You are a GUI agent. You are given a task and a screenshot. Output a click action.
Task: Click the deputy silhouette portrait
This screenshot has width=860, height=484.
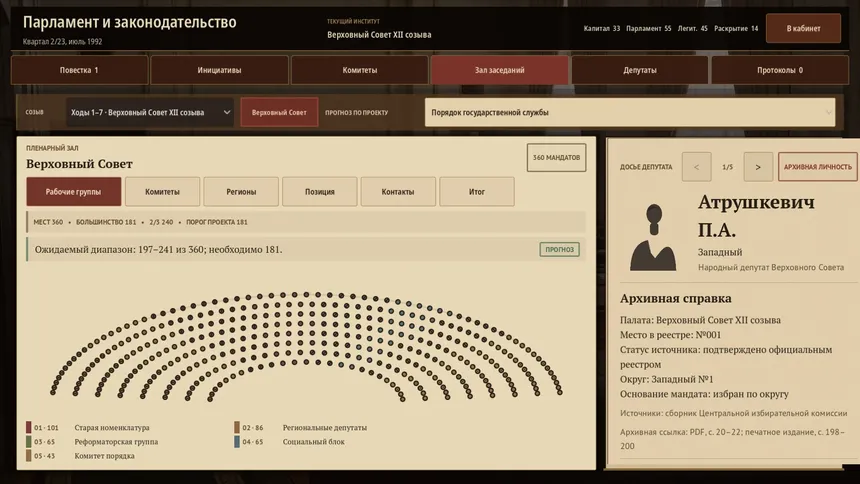[653, 237]
